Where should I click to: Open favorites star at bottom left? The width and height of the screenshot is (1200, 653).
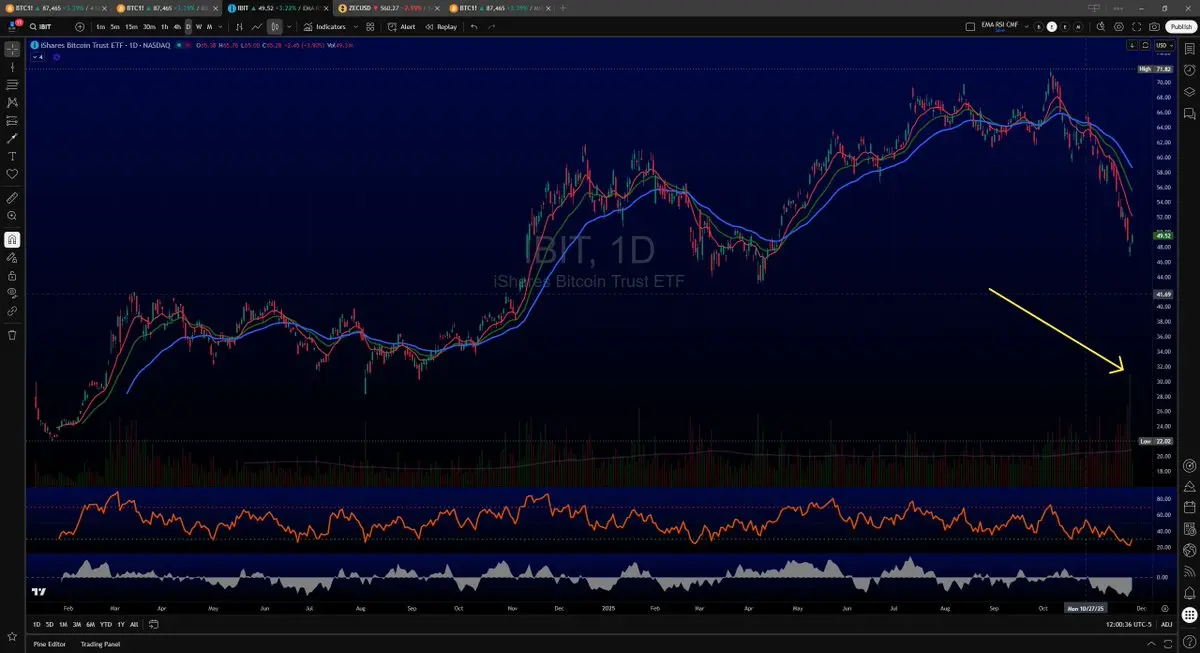coord(12,635)
